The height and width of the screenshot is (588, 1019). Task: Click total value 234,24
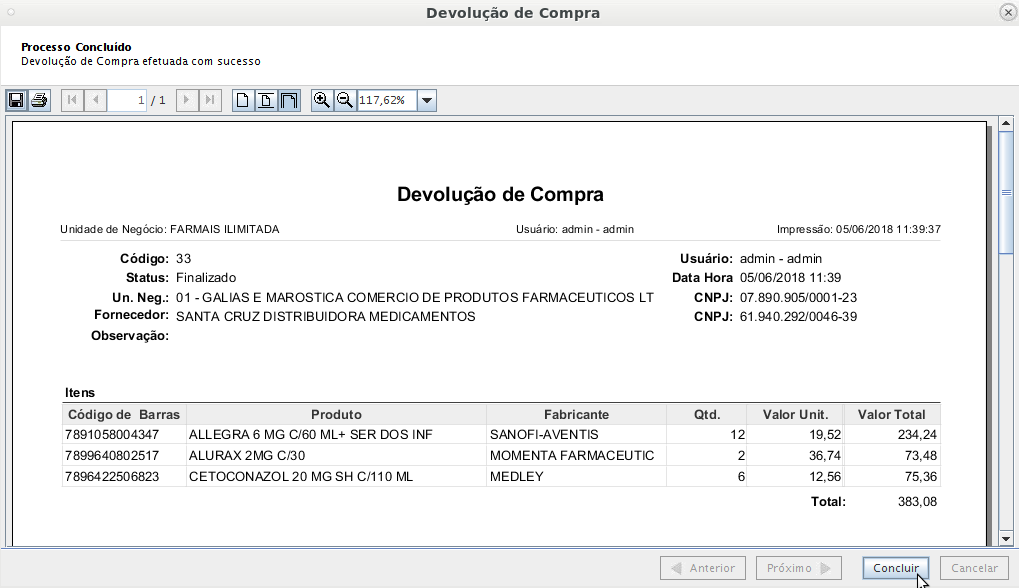916,435
